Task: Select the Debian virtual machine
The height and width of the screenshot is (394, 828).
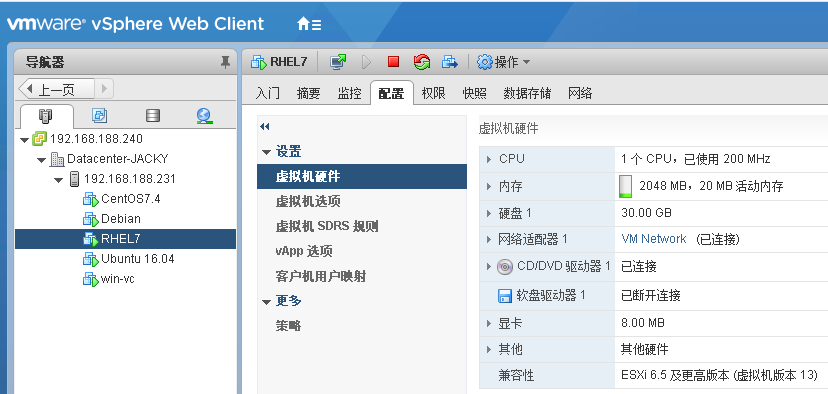Action: coord(120,219)
